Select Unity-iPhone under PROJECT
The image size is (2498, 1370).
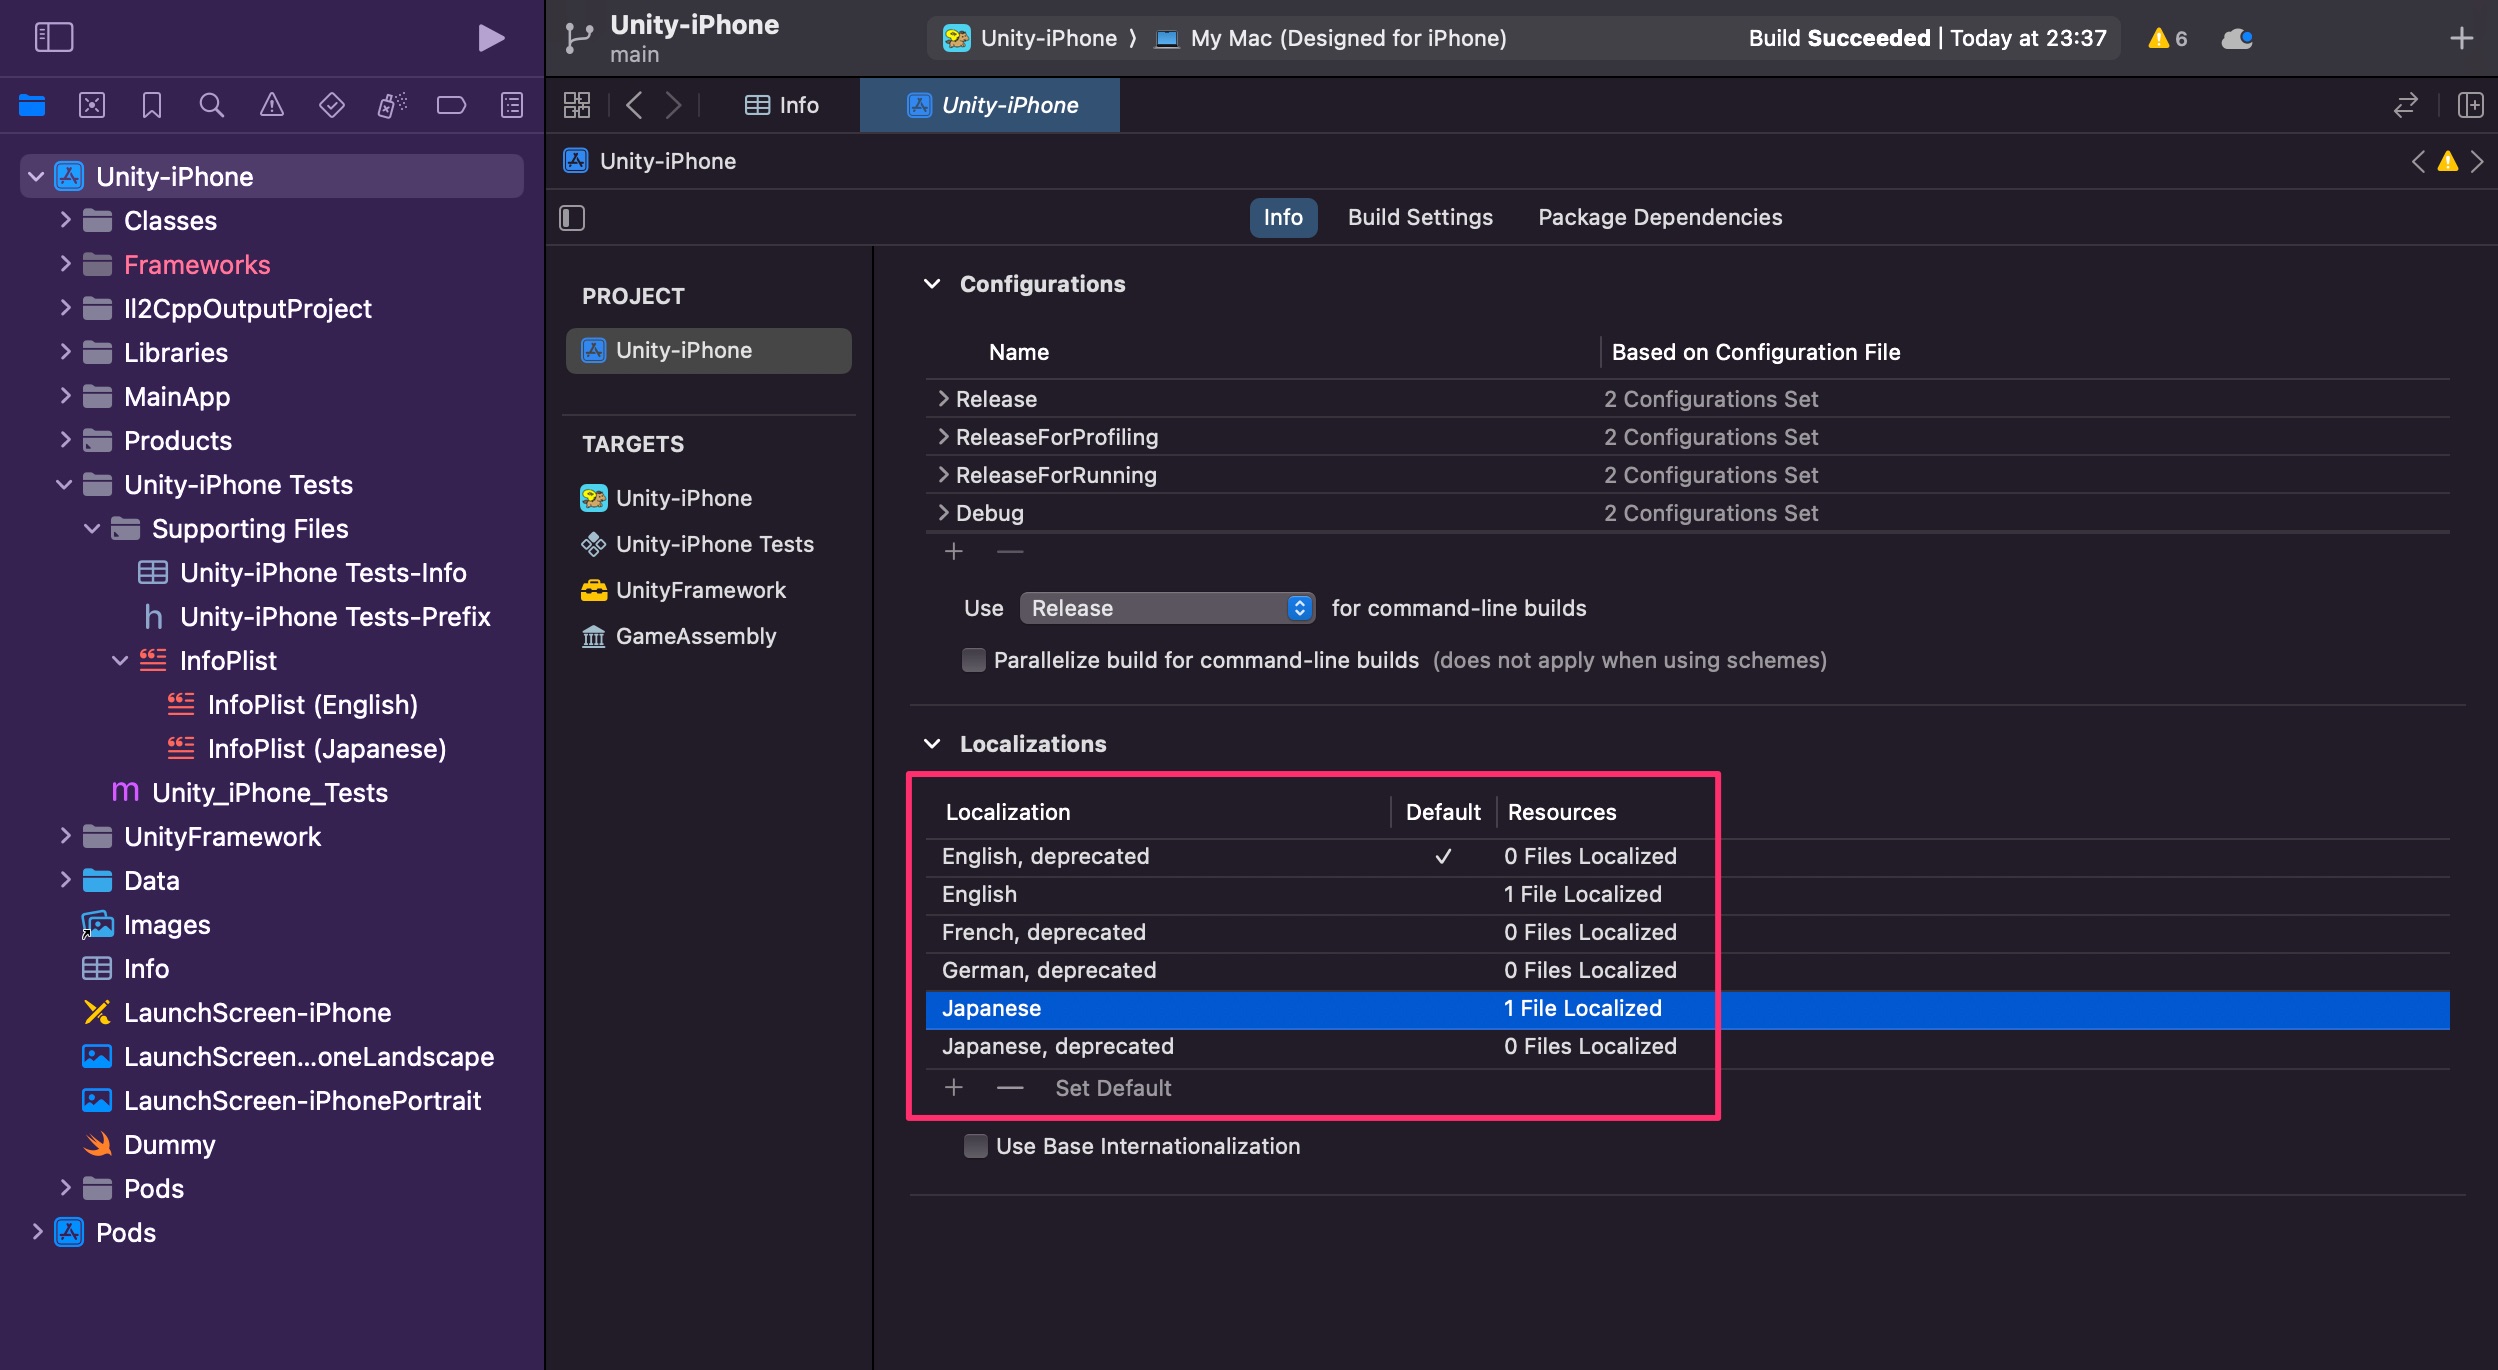708,350
